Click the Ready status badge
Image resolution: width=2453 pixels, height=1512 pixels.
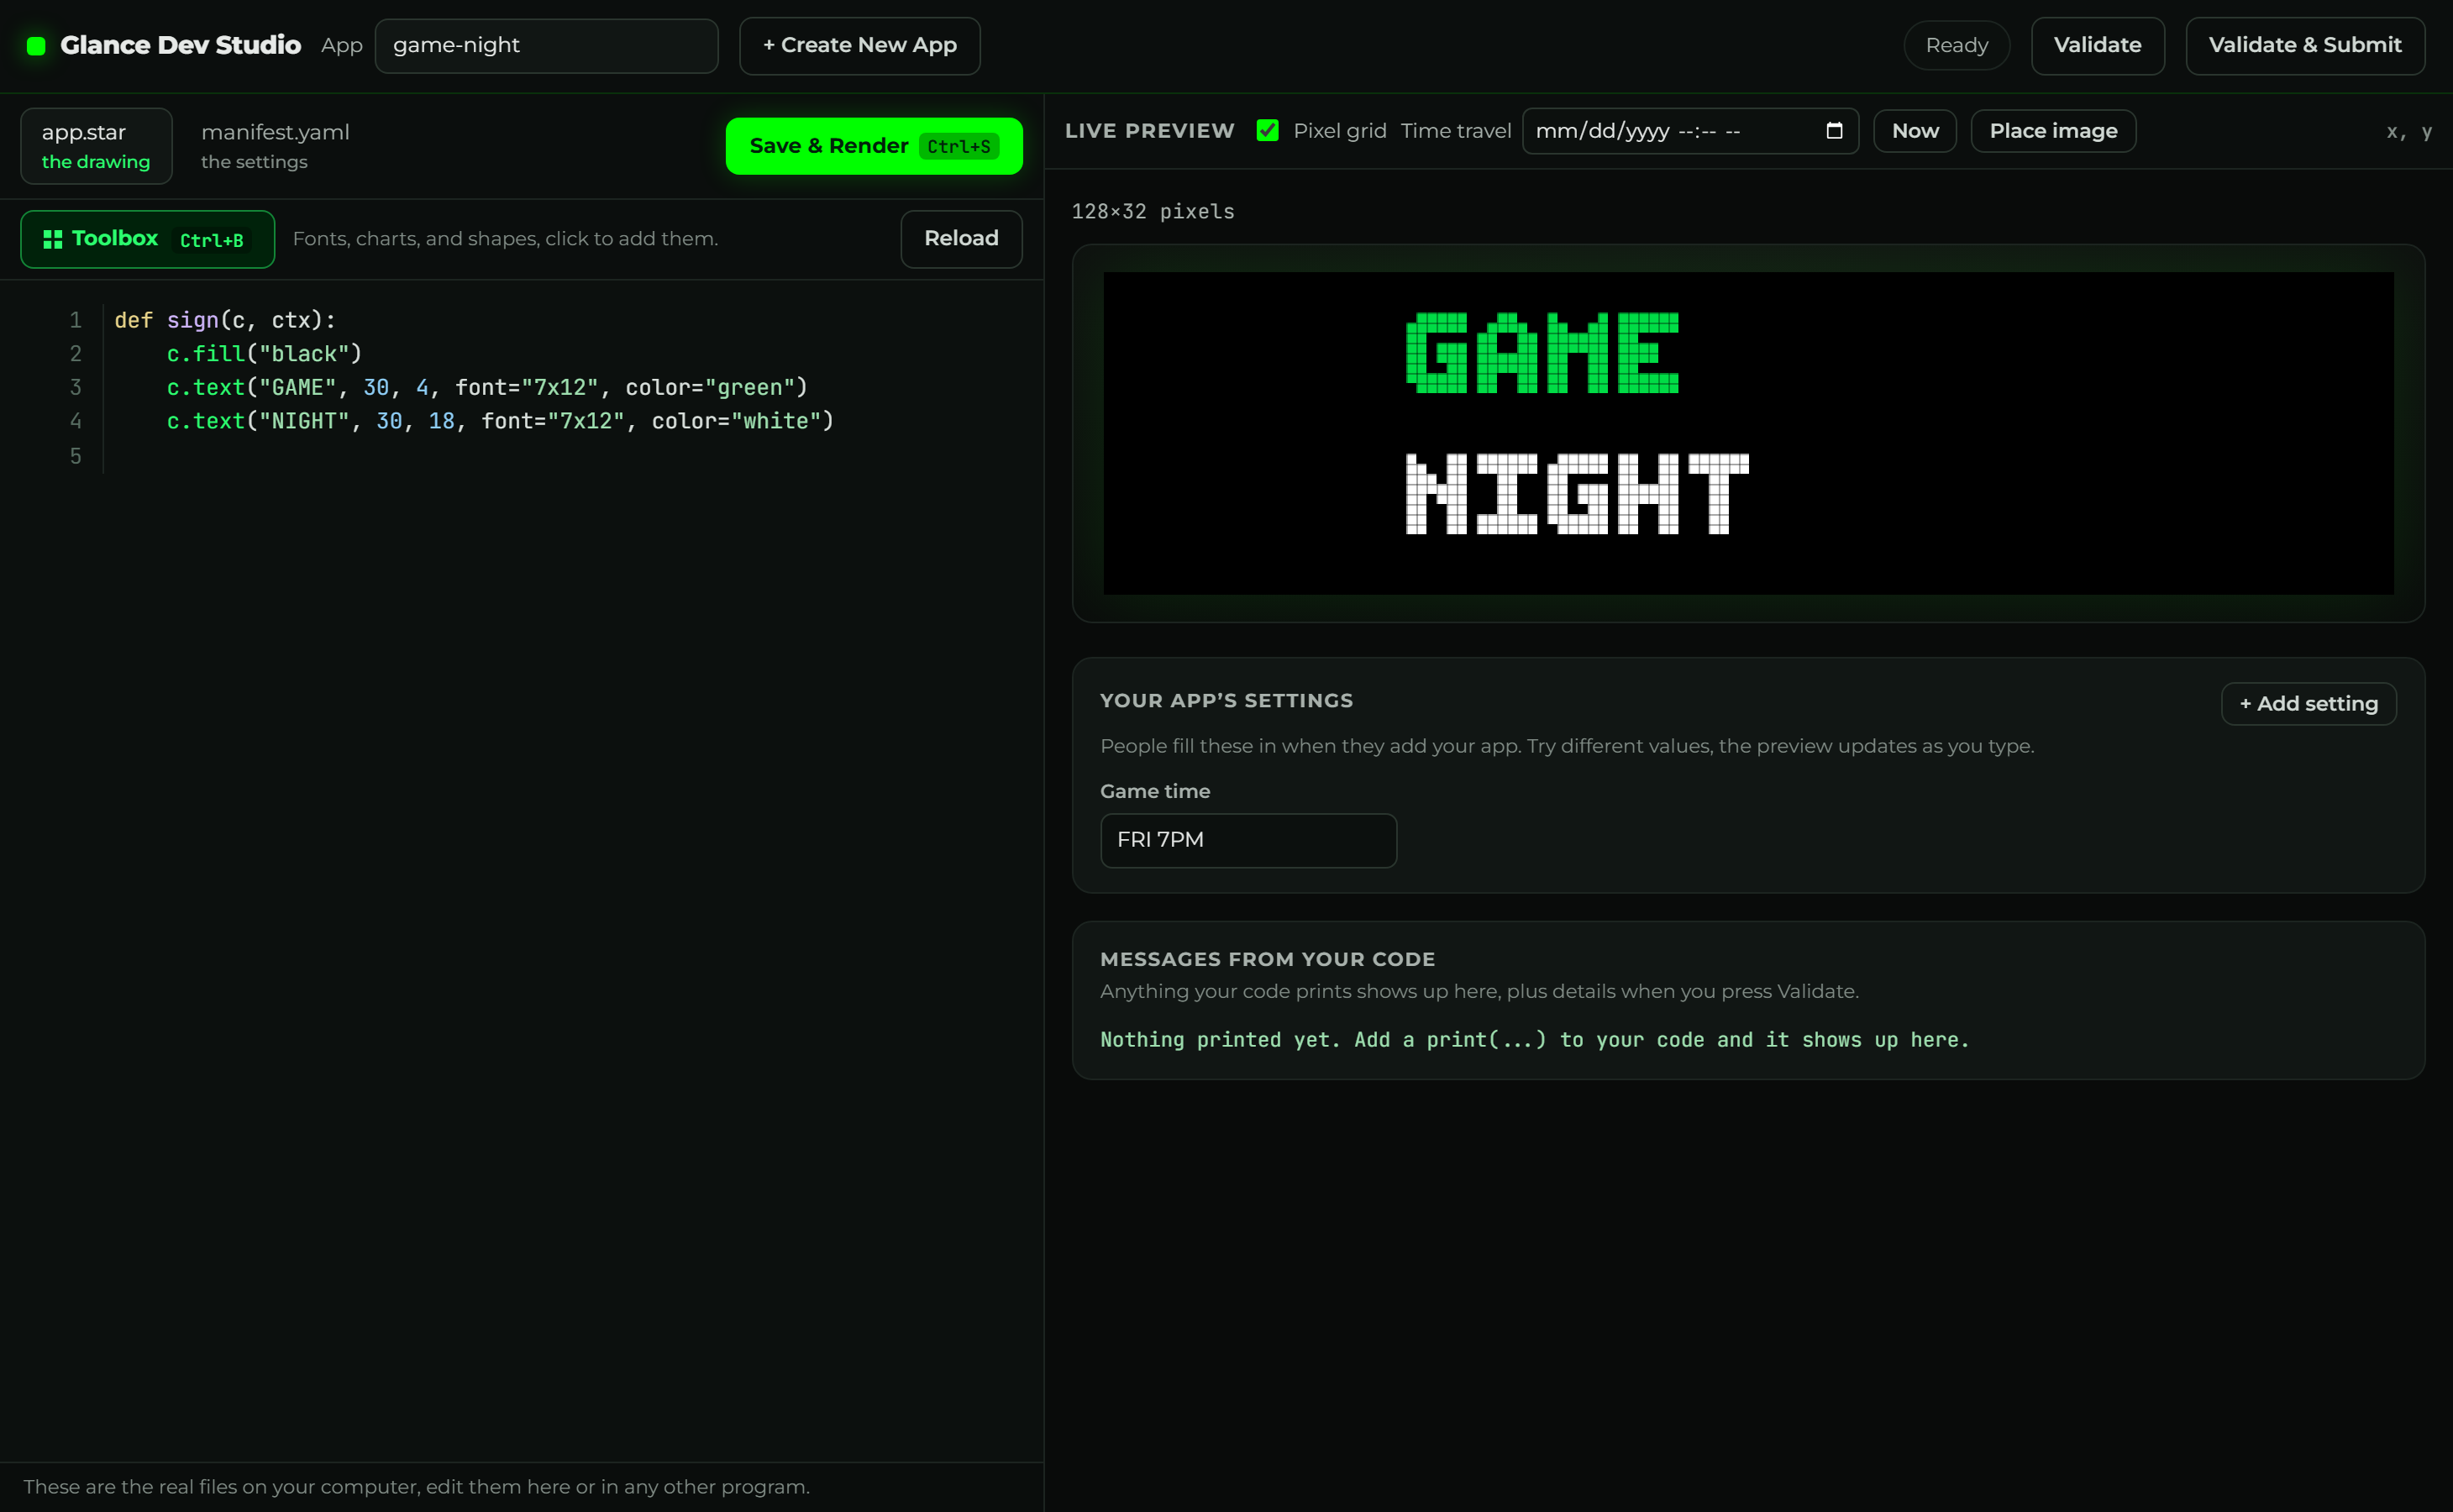coord(1956,46)
